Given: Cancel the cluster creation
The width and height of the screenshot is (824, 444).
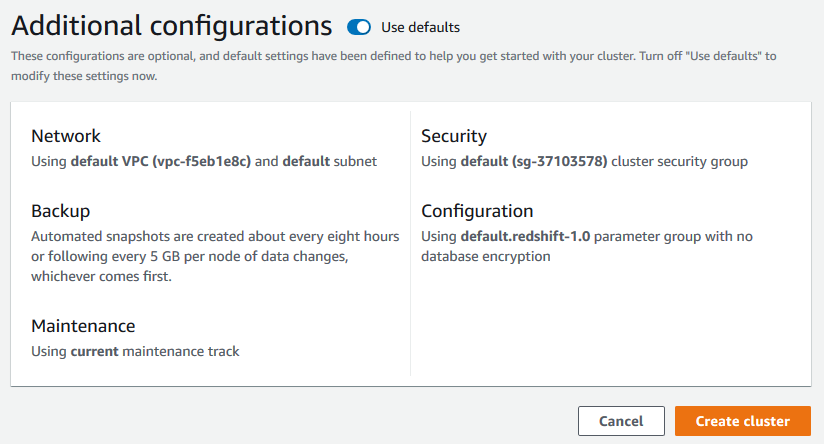Looking at the screenshot, I should 621,421.
